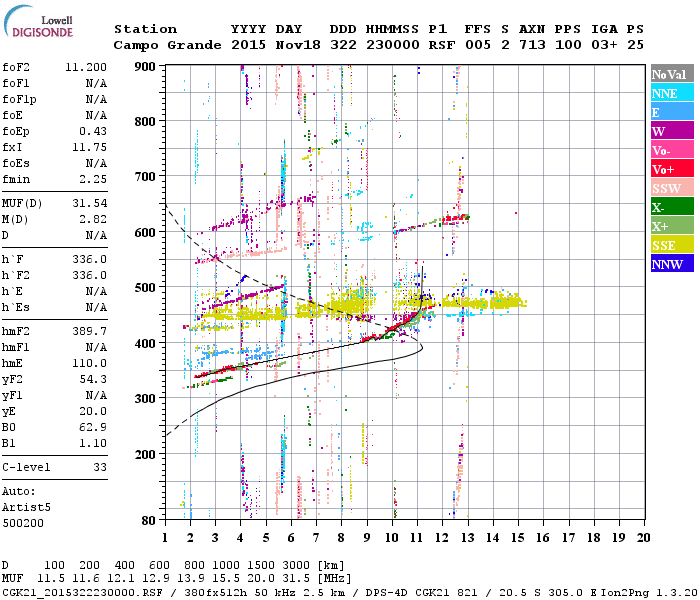The height and width of the screenshot is (600, 700).
Task: Click the hmF2 value 389.7
Action: click(x=89, y=331)
